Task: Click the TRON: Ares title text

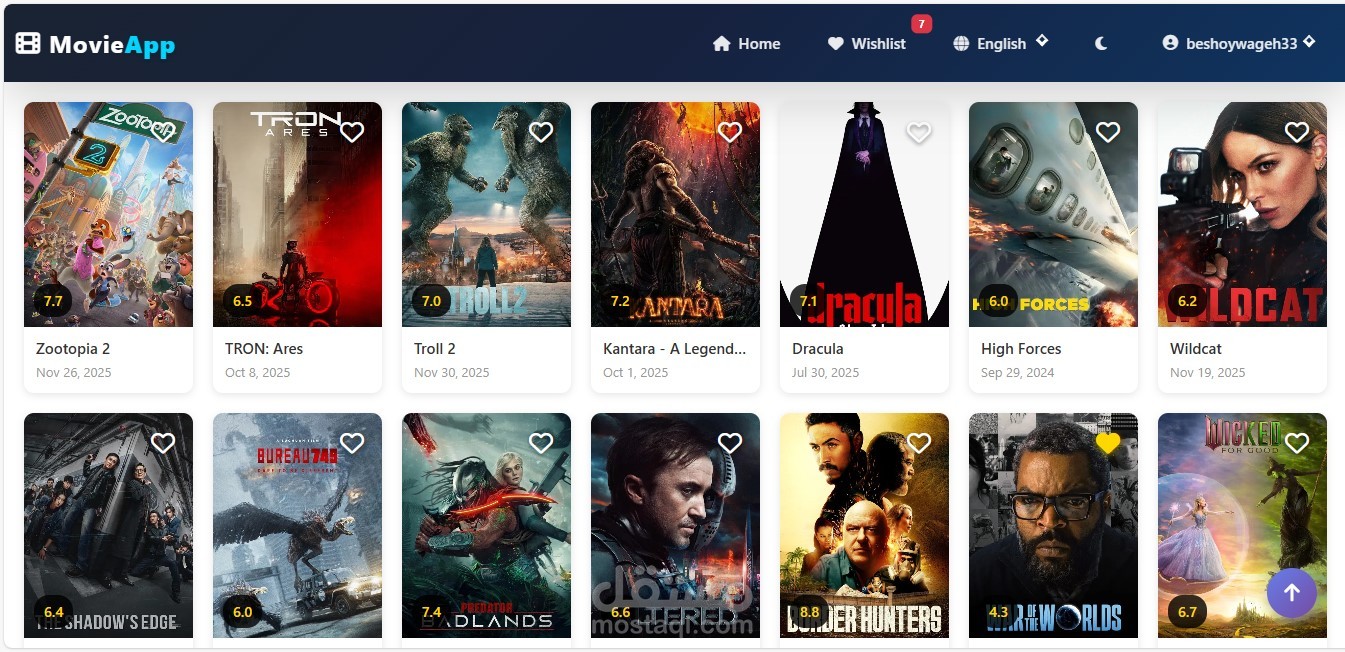Action: [264, 349]
